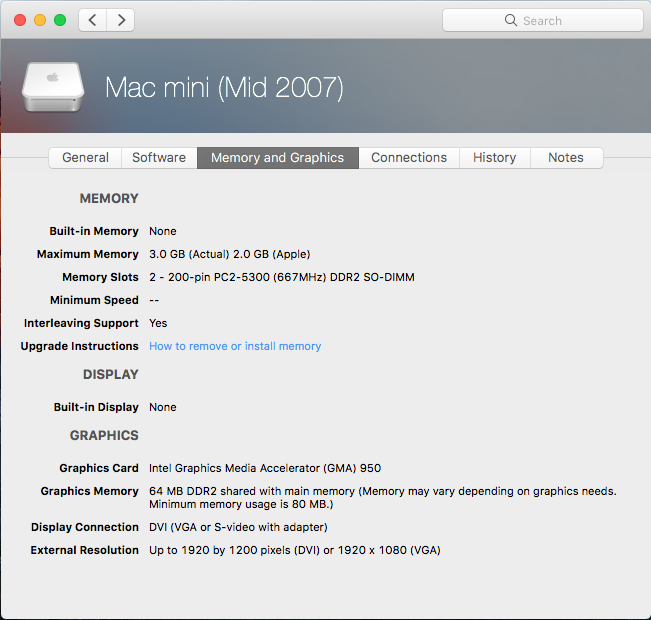Switch to the General tab
The height and width of the screenshot is (620, 651).
[85, 158]
